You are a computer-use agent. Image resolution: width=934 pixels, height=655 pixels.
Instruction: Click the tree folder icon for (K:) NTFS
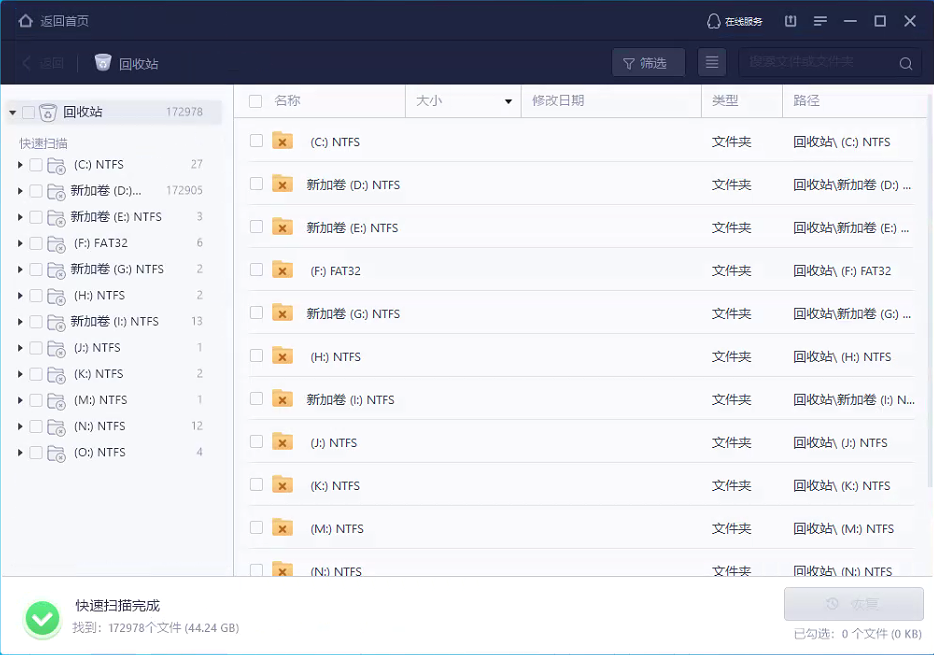pos(56,375)
